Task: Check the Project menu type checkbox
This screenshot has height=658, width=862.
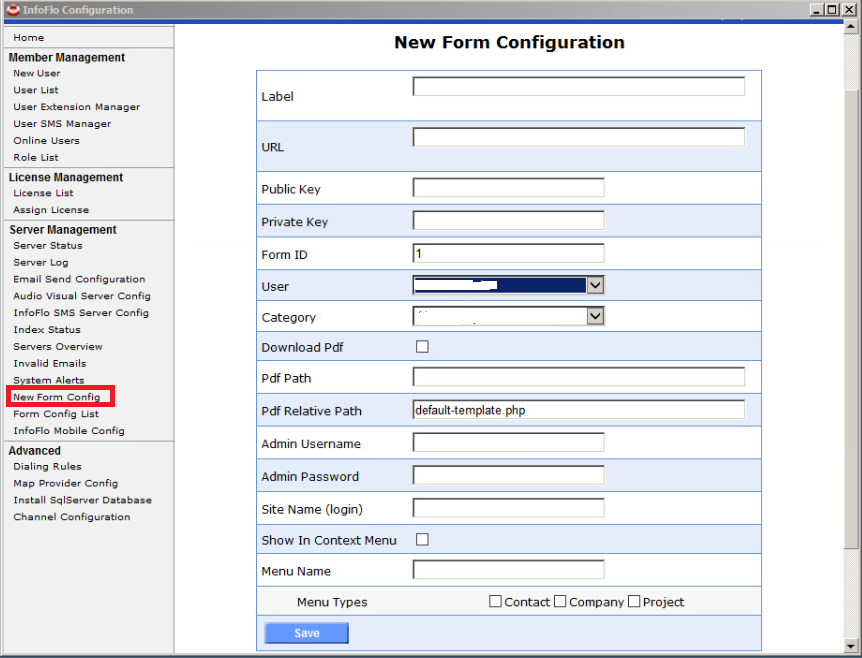Action: [x=634, y=602]
